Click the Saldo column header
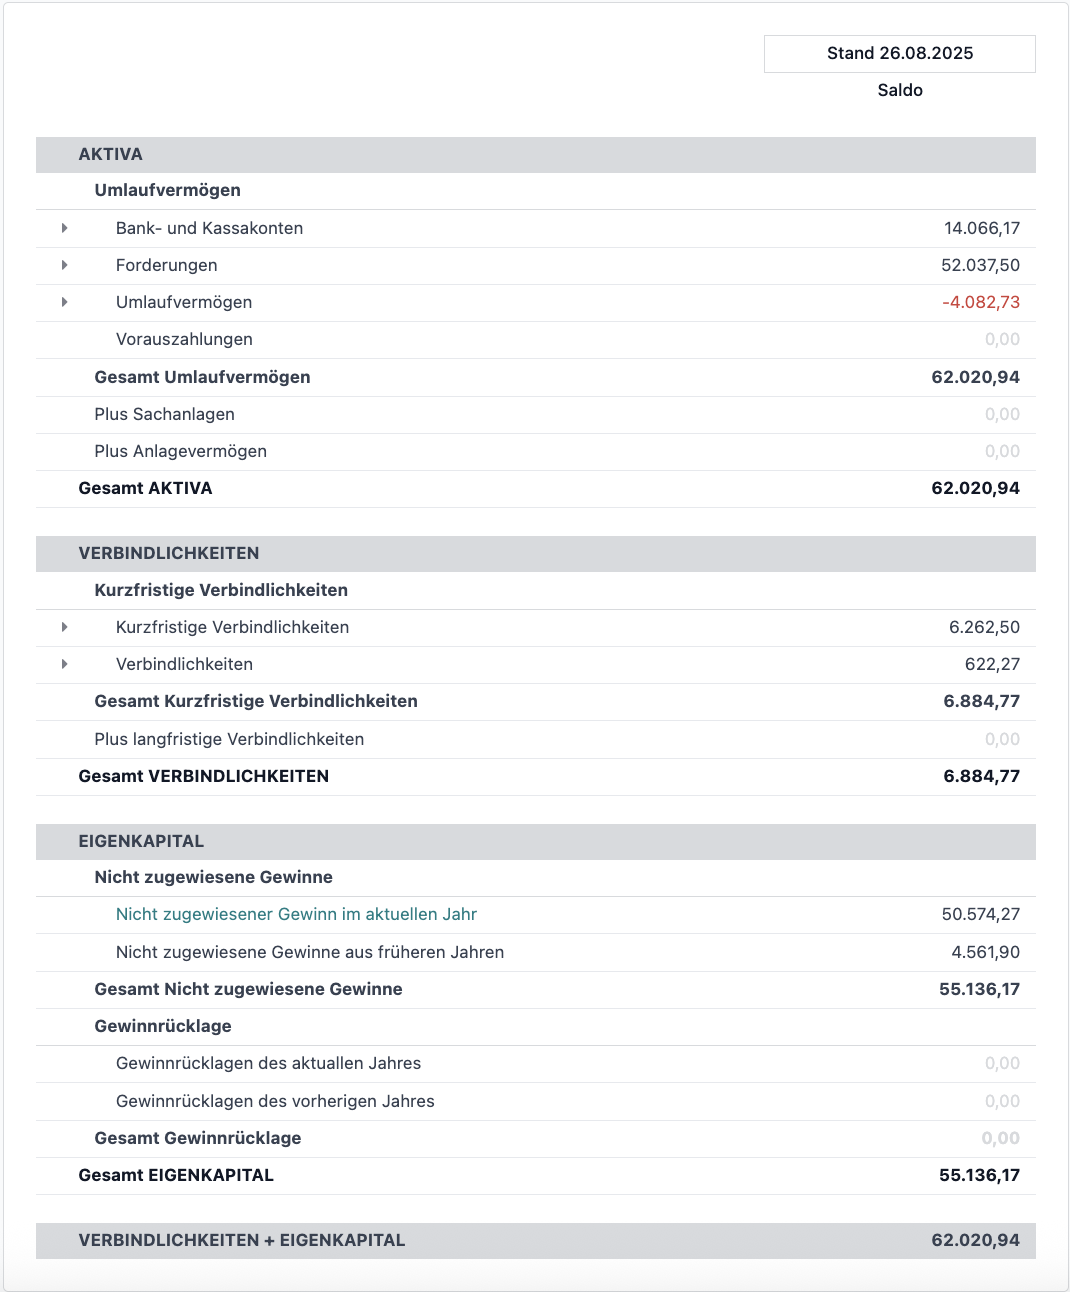The image size is (1070, 1292). click(x=900, y=90)
